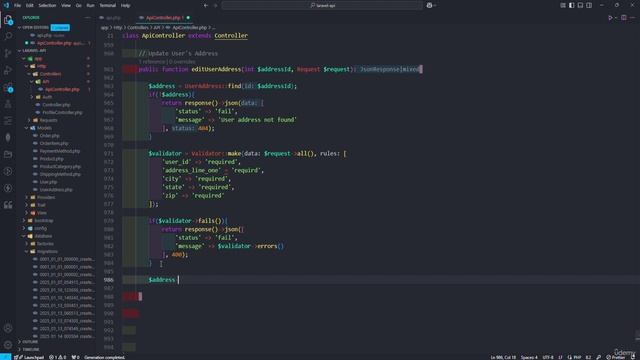This screenshot has height=360, width=640.
Task: Open the Run and Debug view
Action: pyautogui.click(x=8, y=70)
